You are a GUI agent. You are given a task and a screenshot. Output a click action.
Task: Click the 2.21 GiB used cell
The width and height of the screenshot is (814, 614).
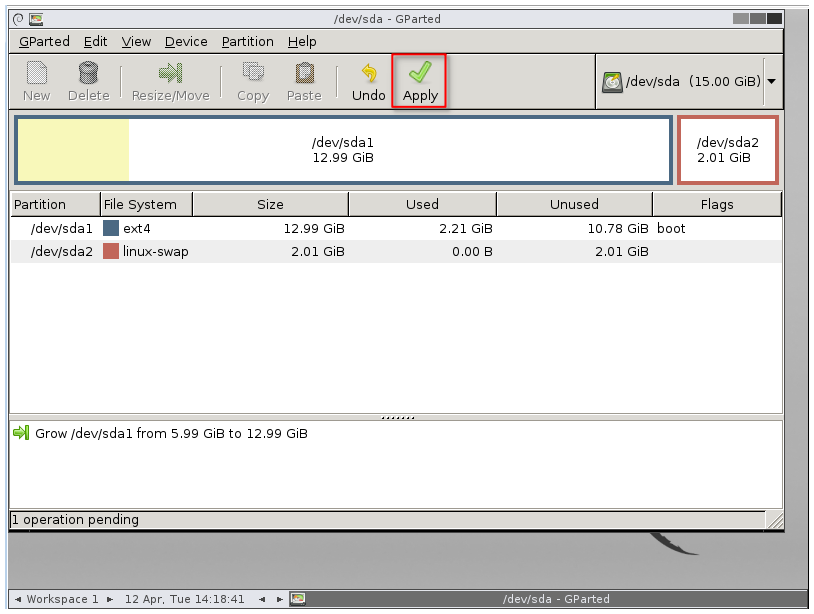pos(466,228)
